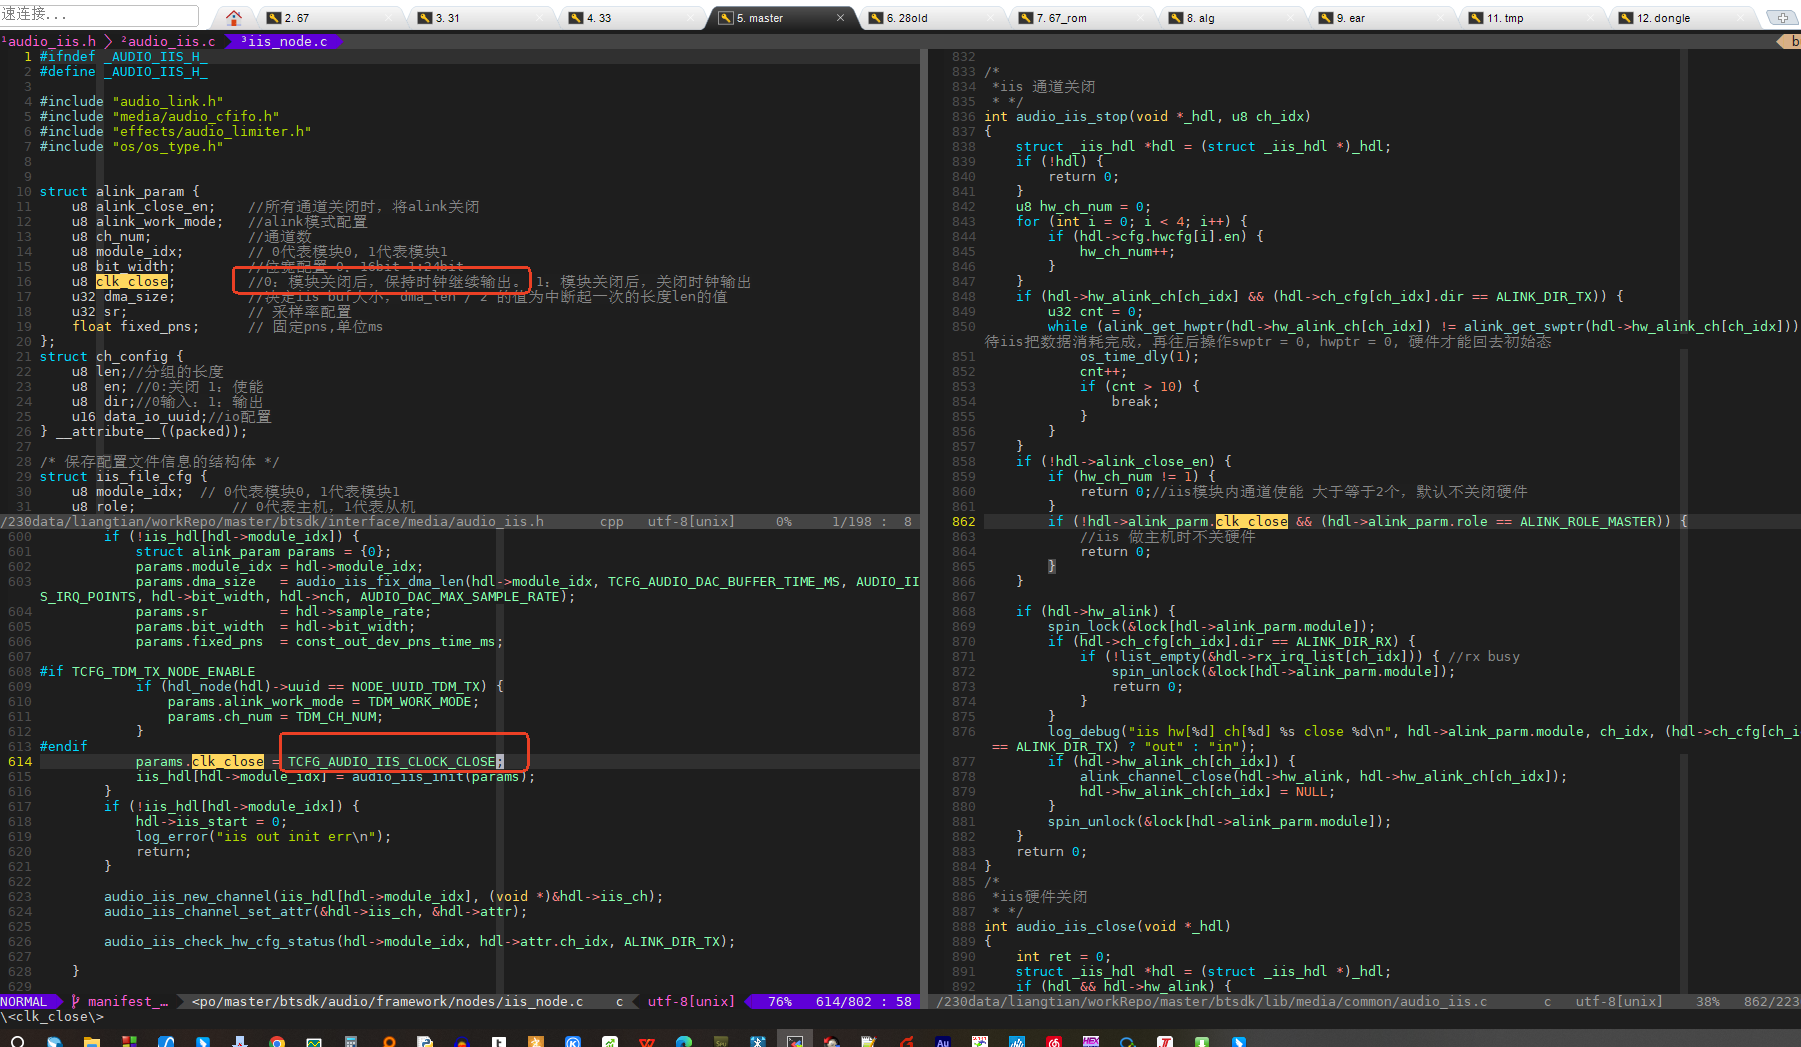
Task: Click 'struct iis_file_cfg {' on line 29
Action: click(124, 476)
